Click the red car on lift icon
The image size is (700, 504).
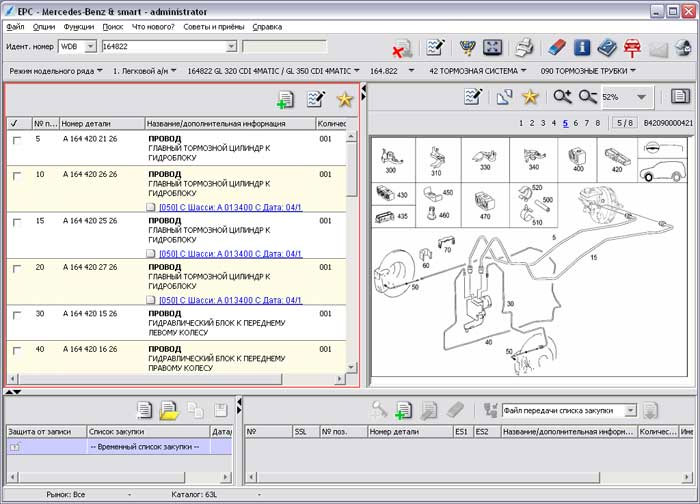[633, 47]
